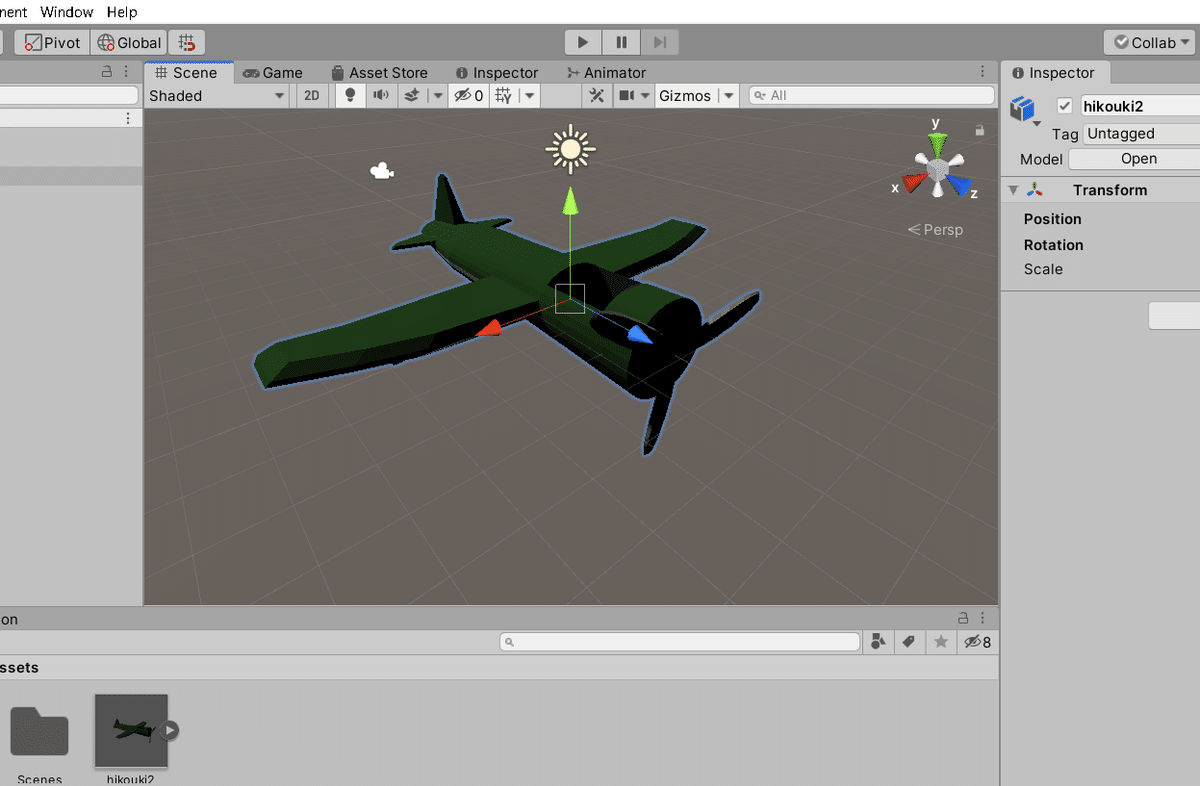Open scene effects dropdown arrow
This screenshot has width=1200, height=786.
[437, 96]
